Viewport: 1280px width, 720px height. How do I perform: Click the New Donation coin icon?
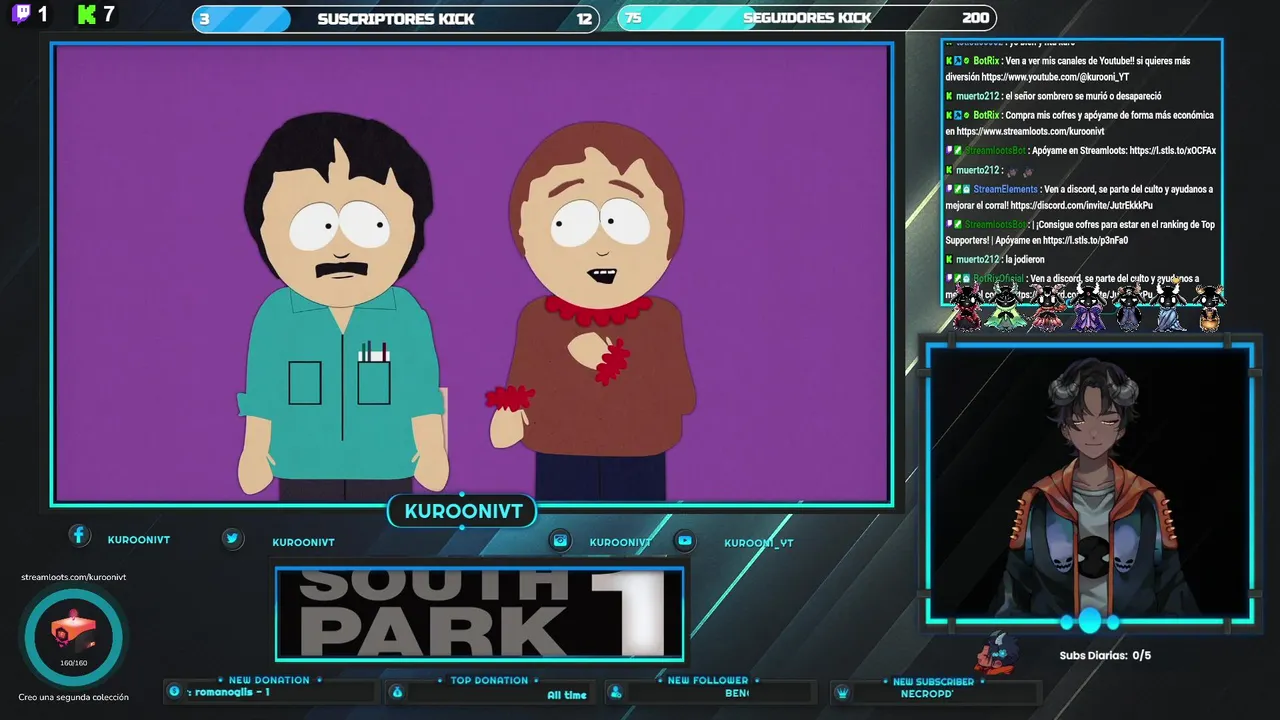coord(174,691)
